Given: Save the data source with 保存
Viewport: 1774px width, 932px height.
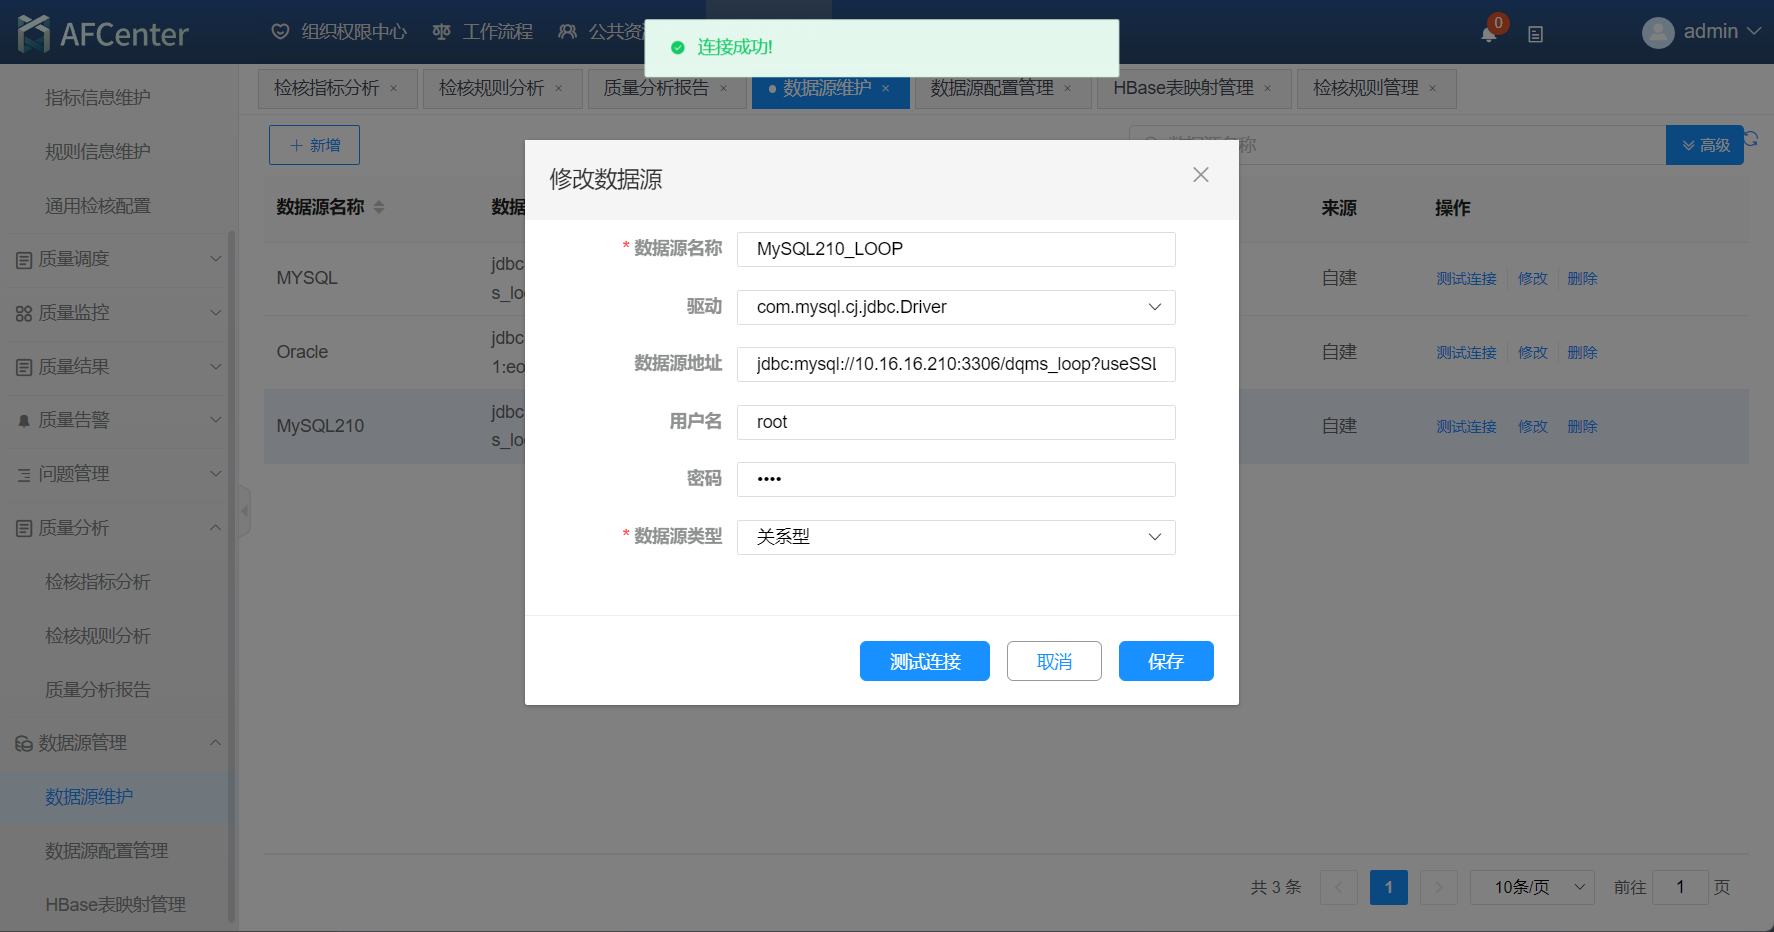Looking at the screenshot, I should click(1165, 661).
